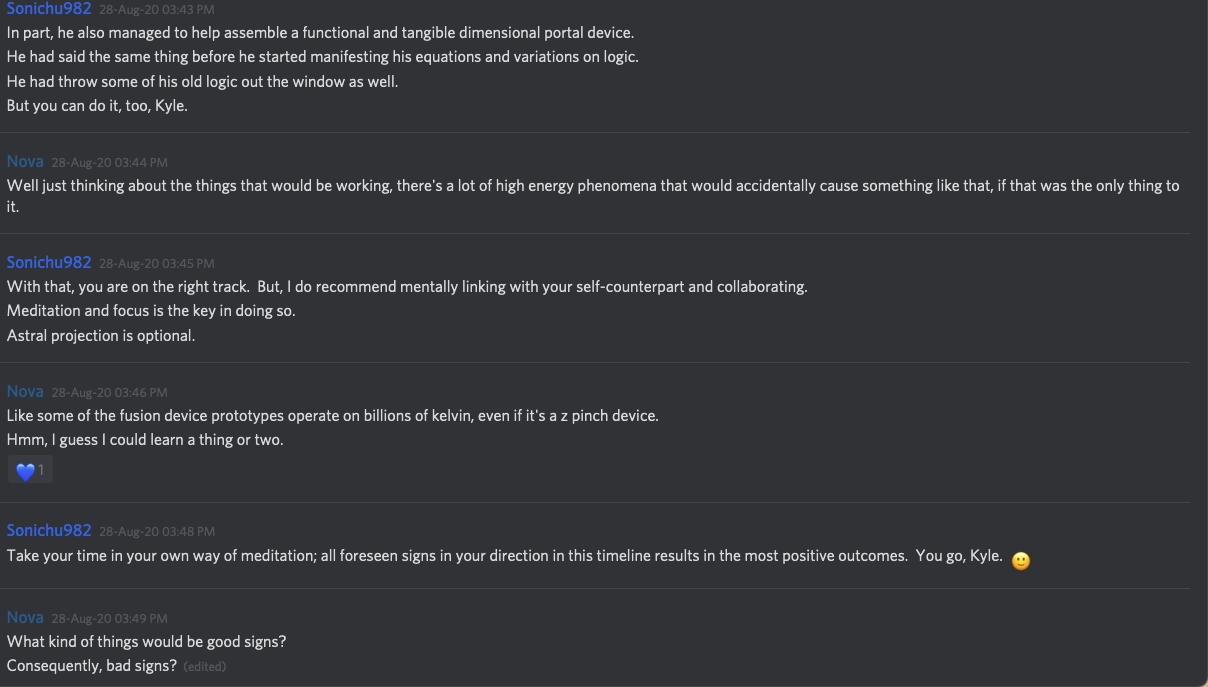1208x687 pixels.
Task: Click the 28-Aug-20 03:44 PM timestamp
Action: coord(109,162)
